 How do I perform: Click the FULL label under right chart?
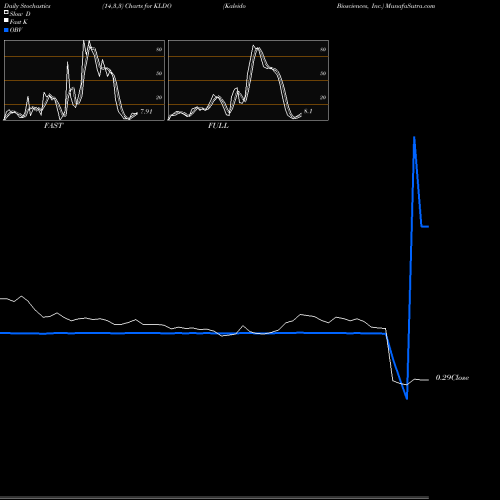pyautogui.click(x=218, y=126)
